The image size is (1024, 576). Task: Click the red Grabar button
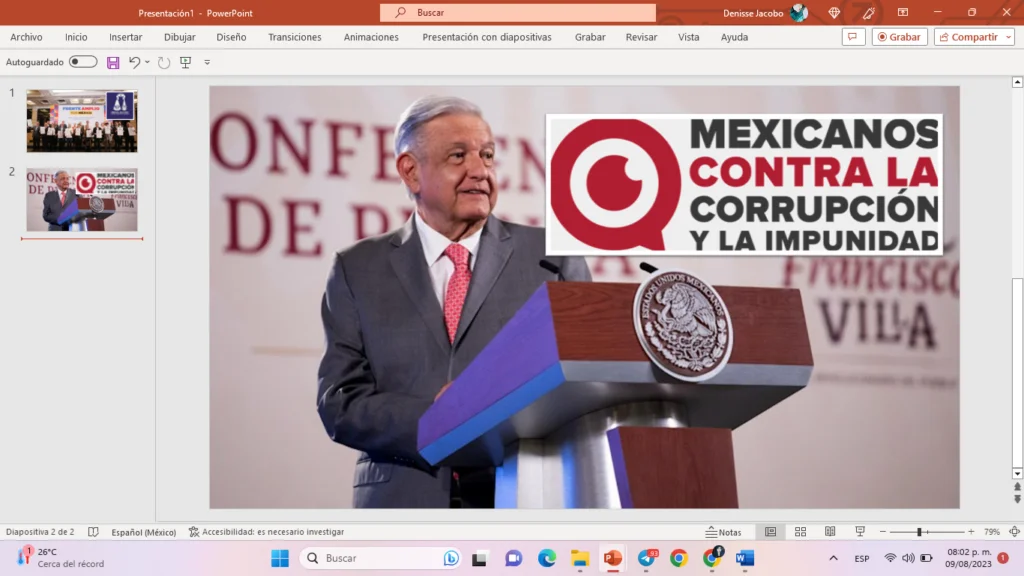(899, 37)
